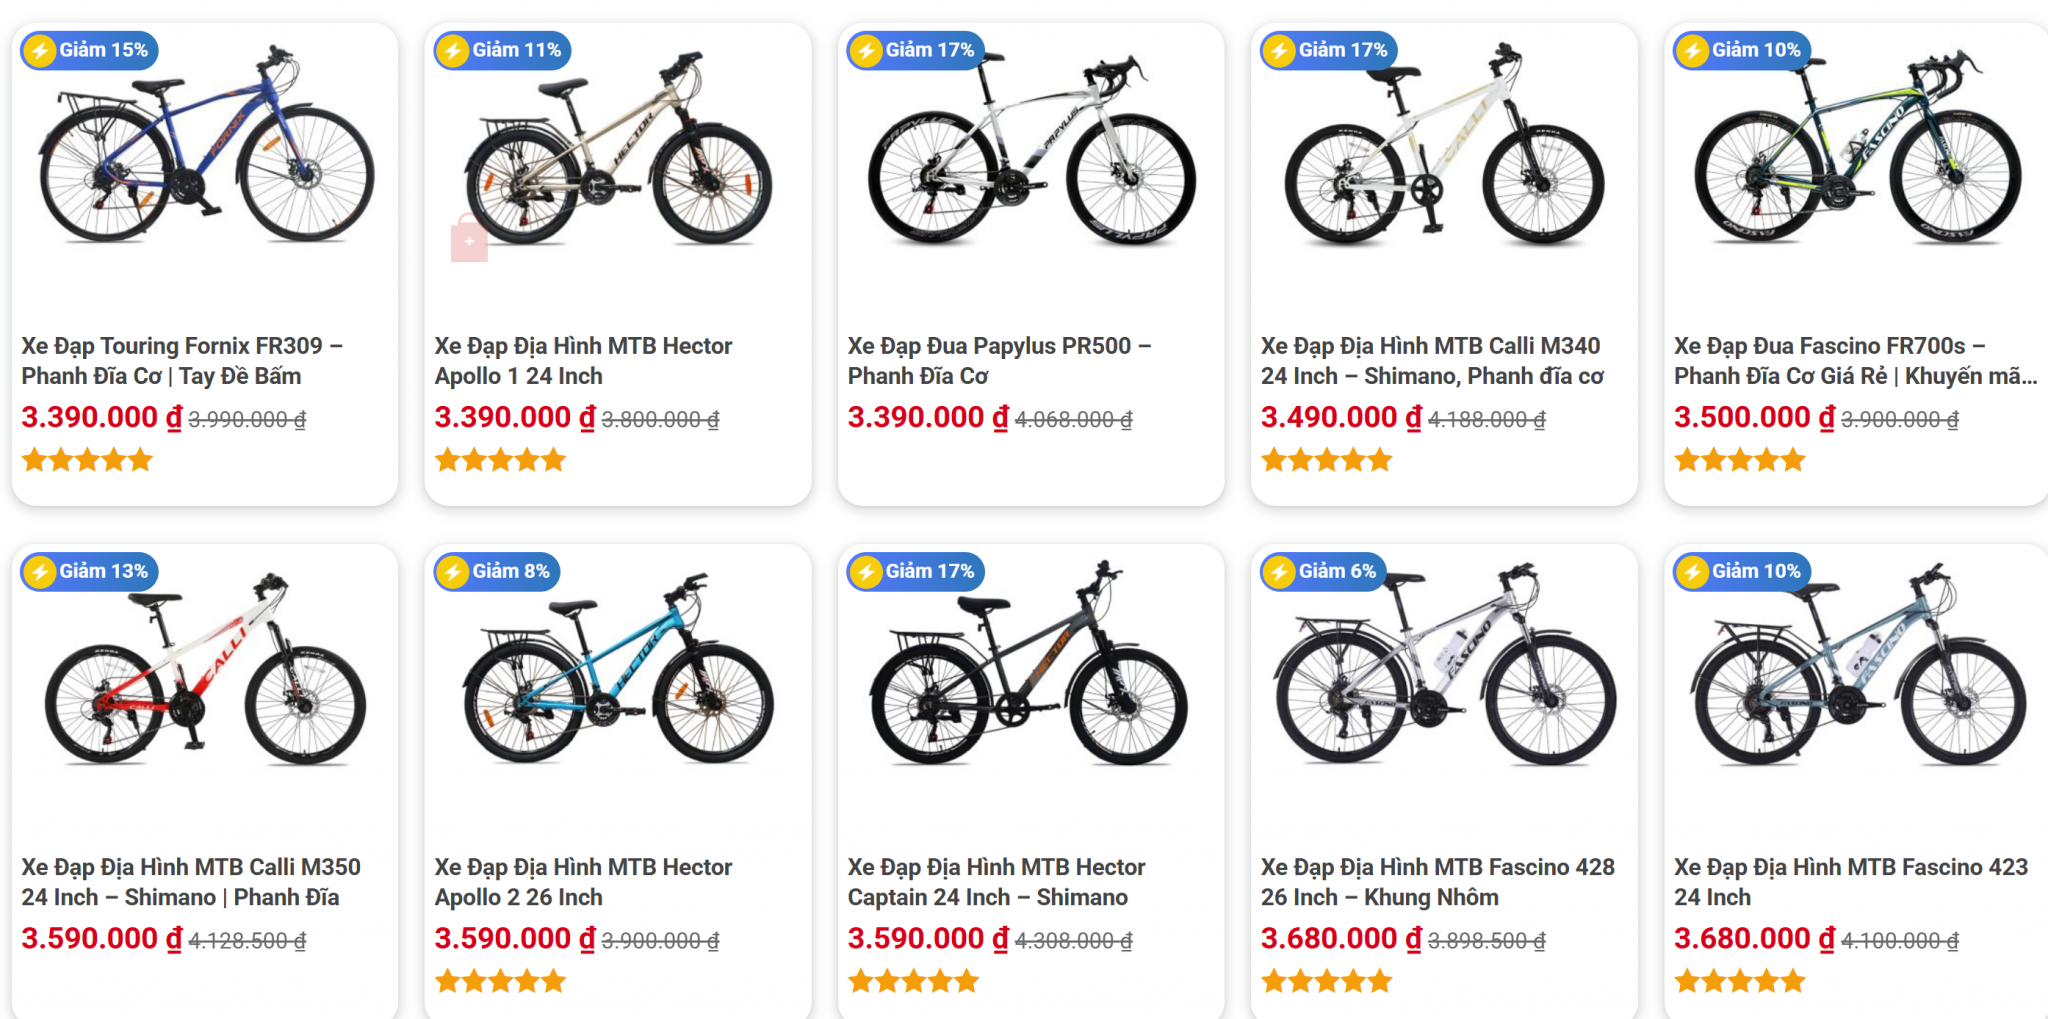This screenshot has height=1019, width=2048.
Task: Click the Giảm 8% flash-sale badge
Action: pos(497,571)
